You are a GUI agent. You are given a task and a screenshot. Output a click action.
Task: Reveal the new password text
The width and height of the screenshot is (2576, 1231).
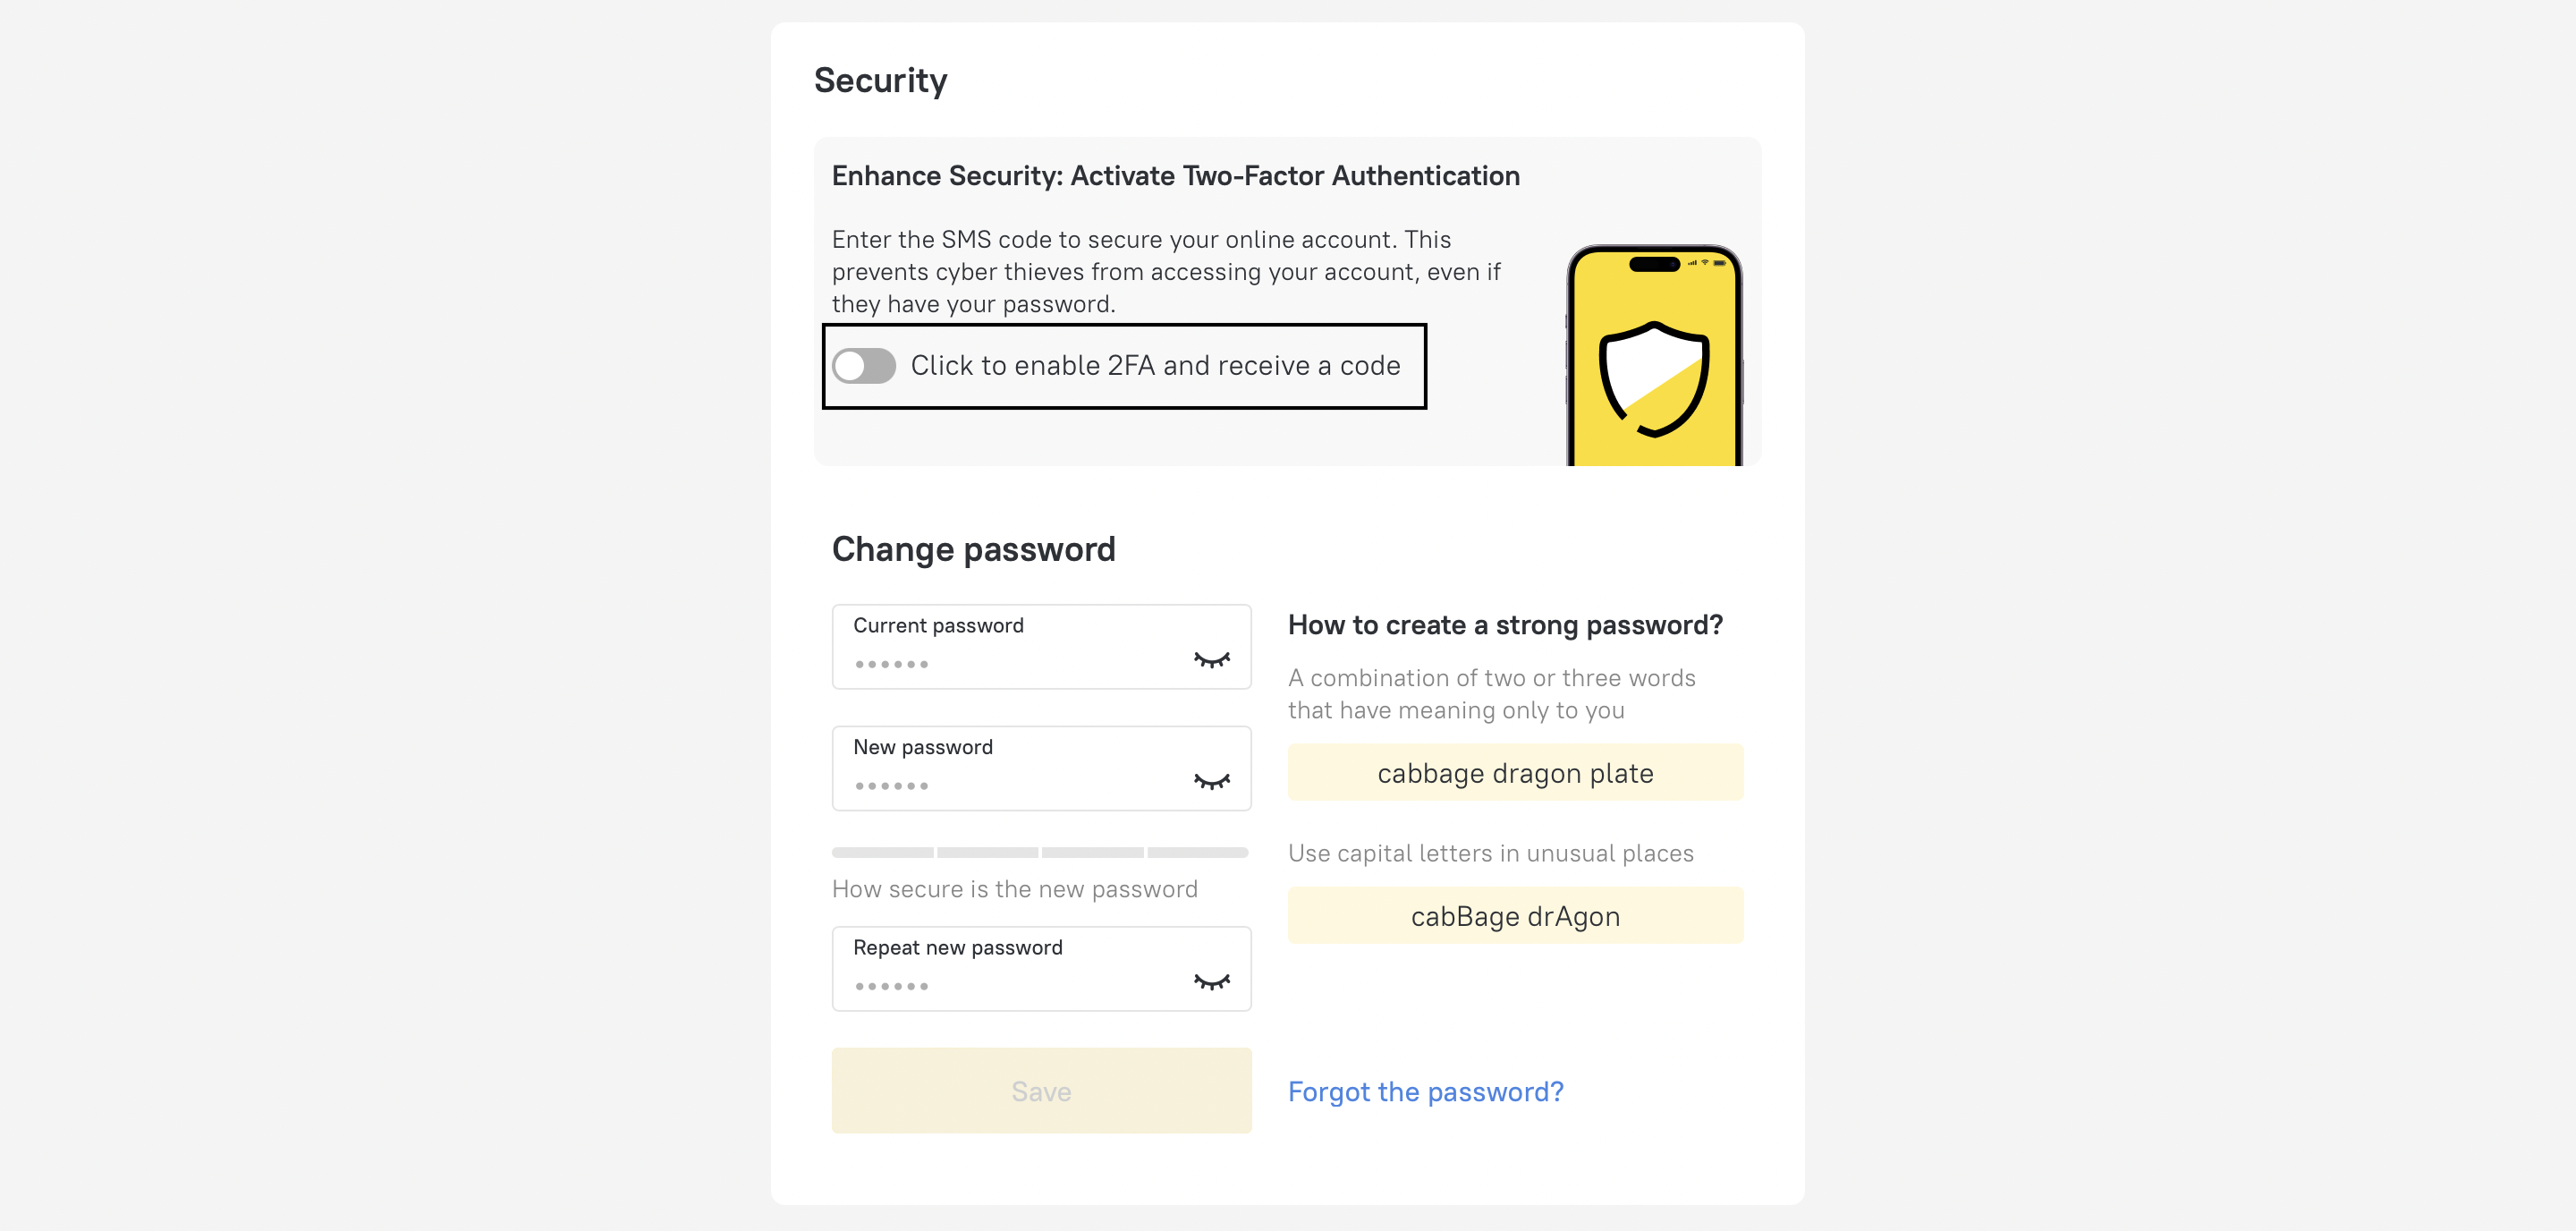[x=1211, y=782]
